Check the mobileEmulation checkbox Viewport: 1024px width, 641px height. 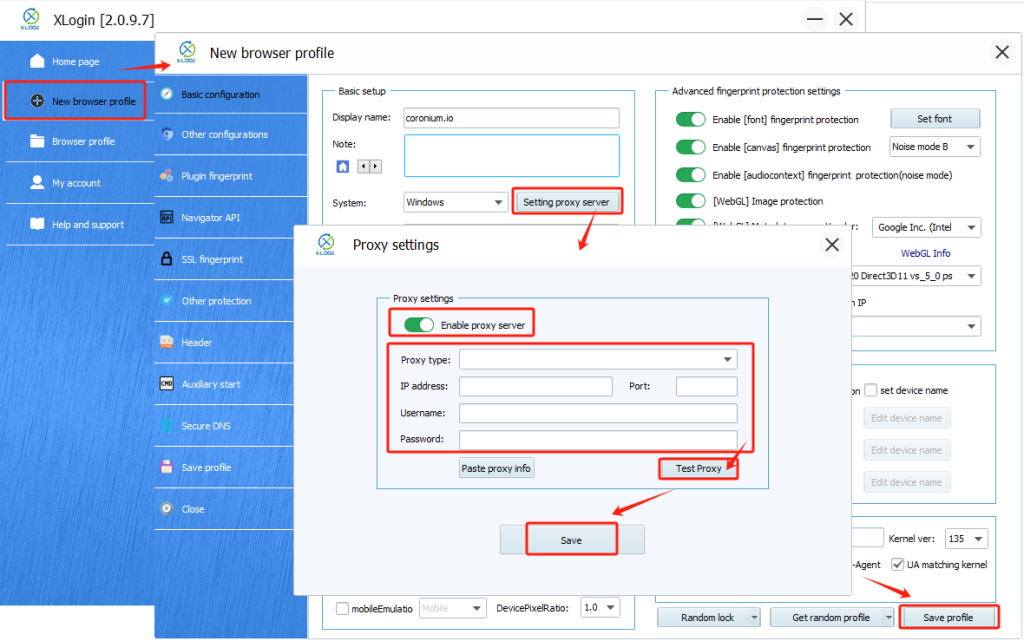[x=342, y=608]
